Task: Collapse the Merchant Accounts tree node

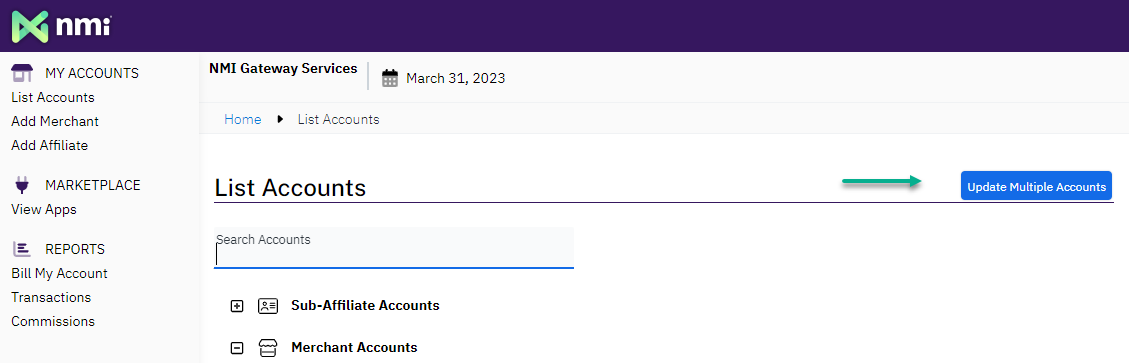Action: [237, 348]
